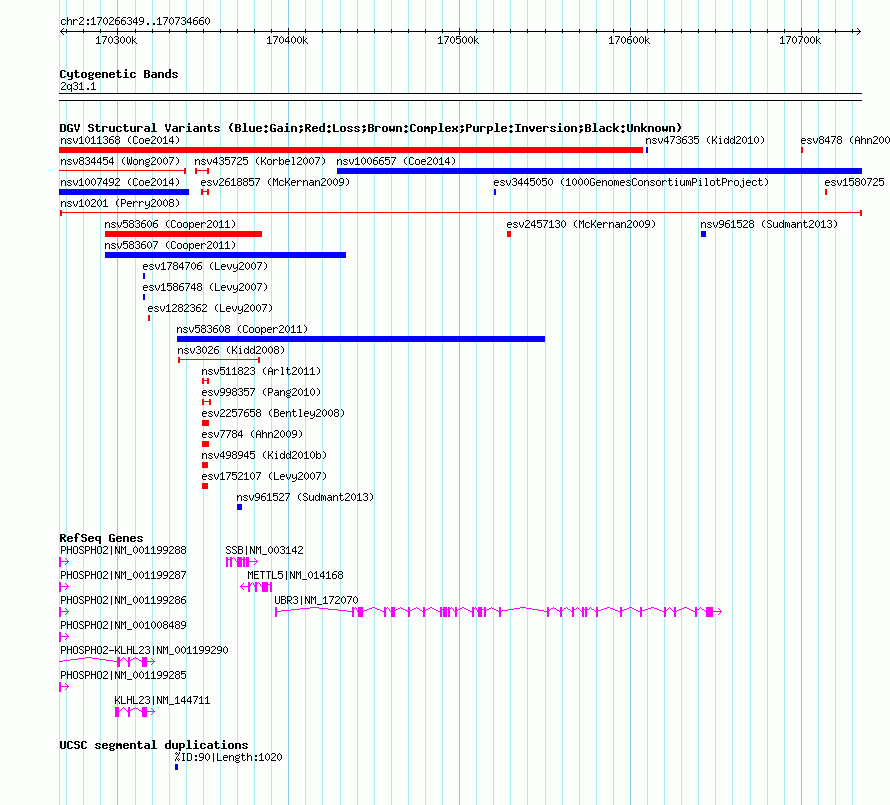Click the 170400k ruler label
The width and height of the screenshot is (890, 805).
[287, 40]
